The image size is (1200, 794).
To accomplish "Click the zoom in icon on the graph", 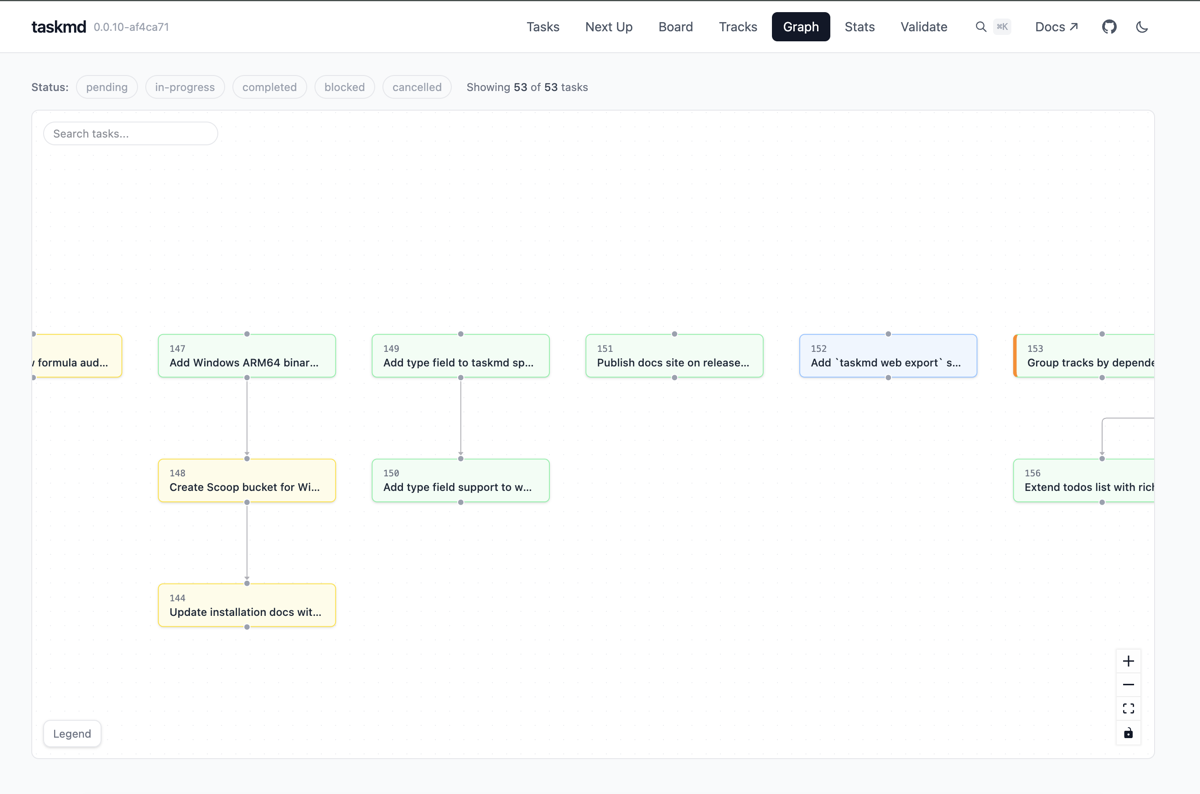I will [x=1128, y=660].
